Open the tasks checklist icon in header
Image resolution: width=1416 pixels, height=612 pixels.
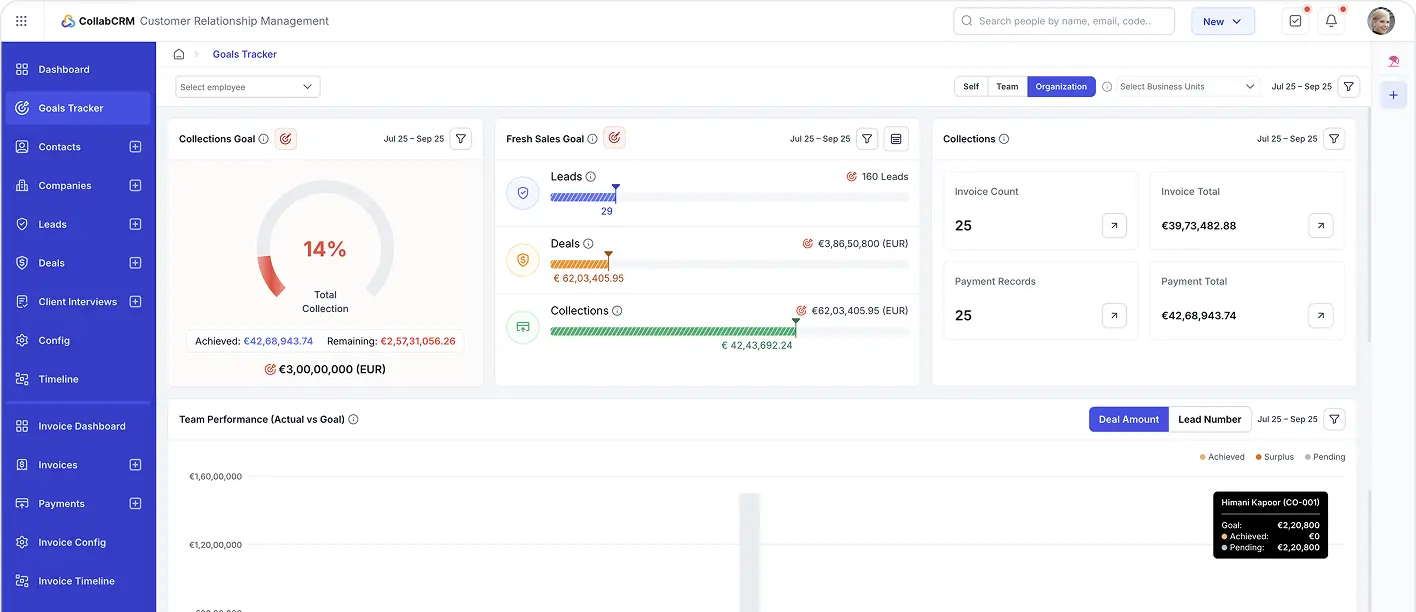(1295, 21)
